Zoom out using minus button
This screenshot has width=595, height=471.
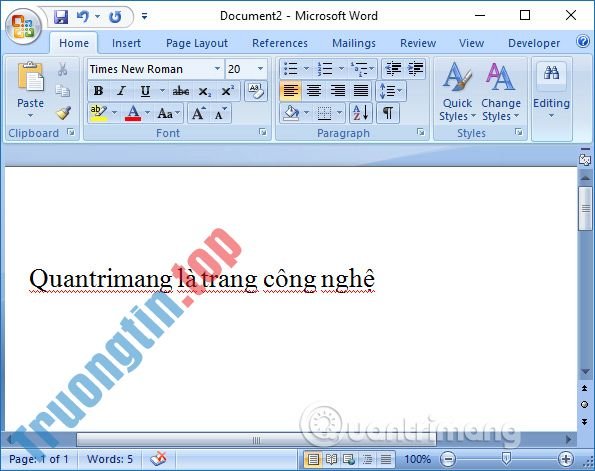click(448, 459)
